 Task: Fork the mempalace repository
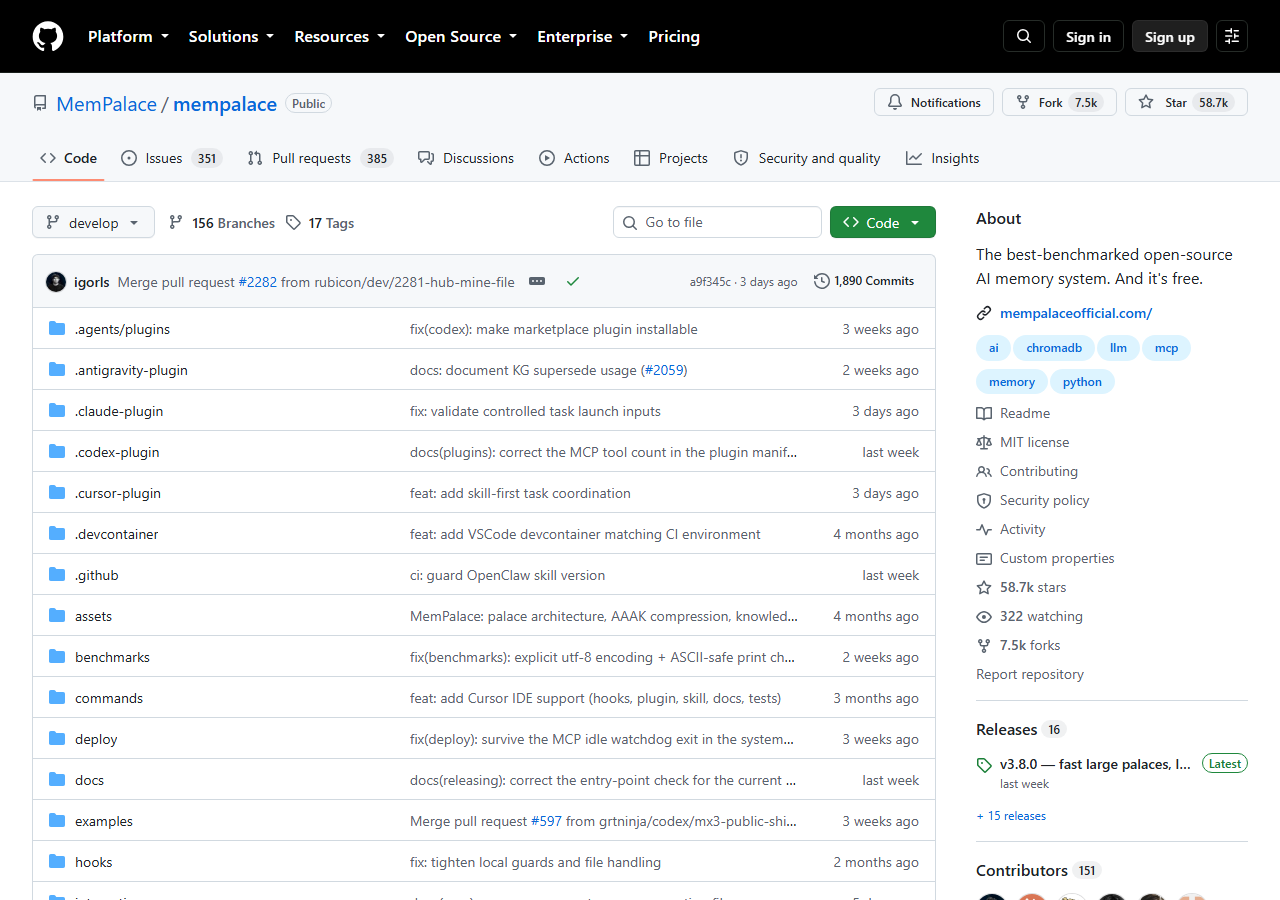[x=1059, y=102]
